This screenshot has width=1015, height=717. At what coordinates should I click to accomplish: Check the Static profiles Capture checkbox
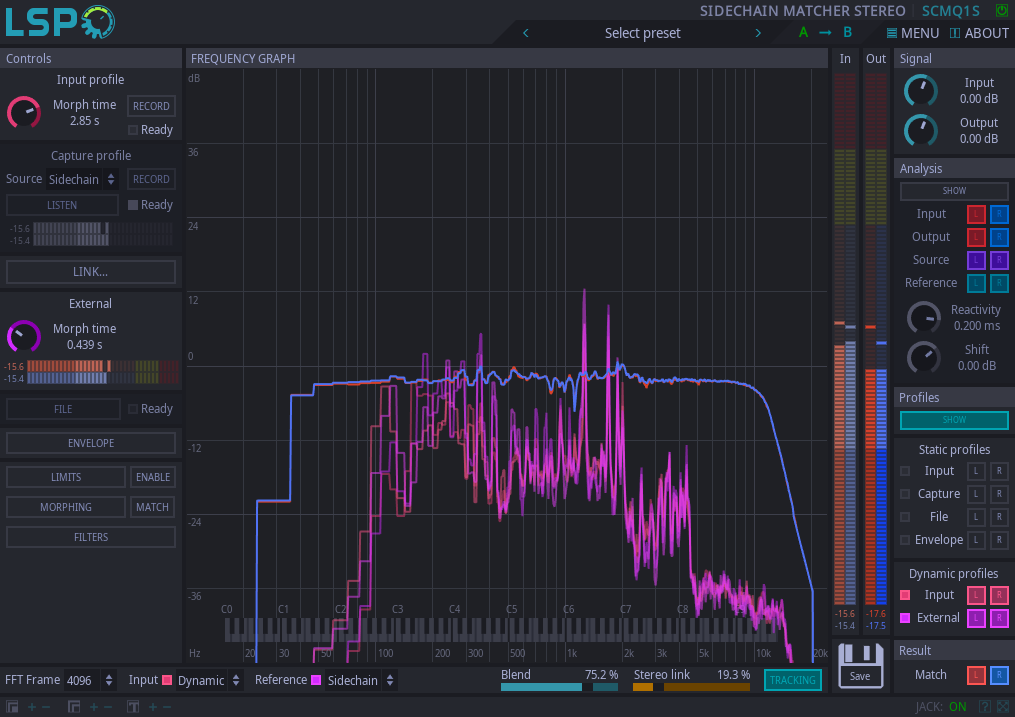(x=906, y=494)
